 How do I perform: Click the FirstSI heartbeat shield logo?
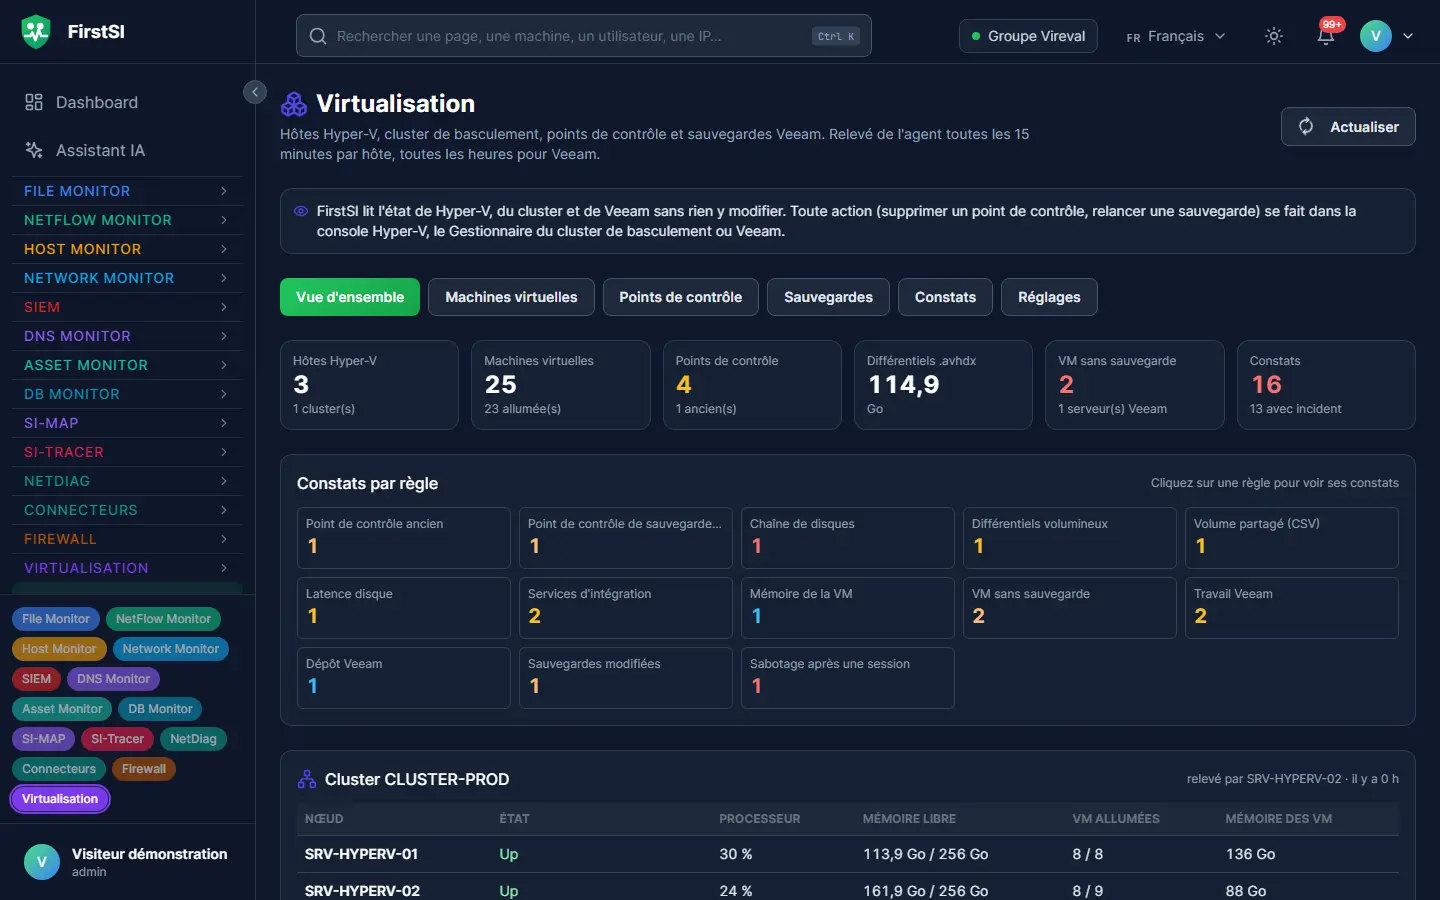36,32
